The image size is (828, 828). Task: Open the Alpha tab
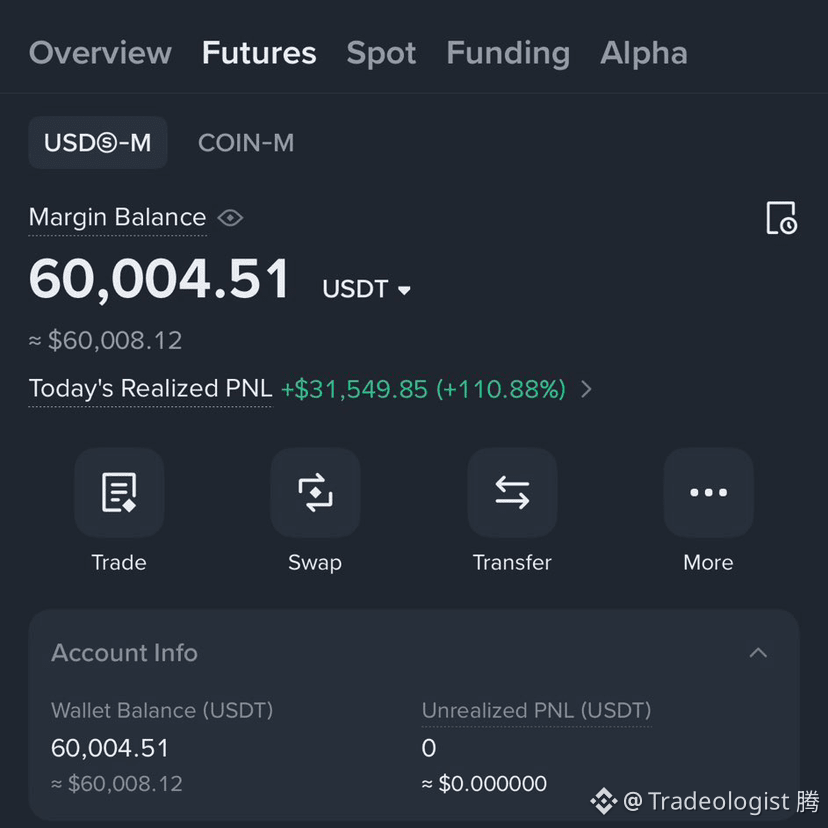coord(644,53)
